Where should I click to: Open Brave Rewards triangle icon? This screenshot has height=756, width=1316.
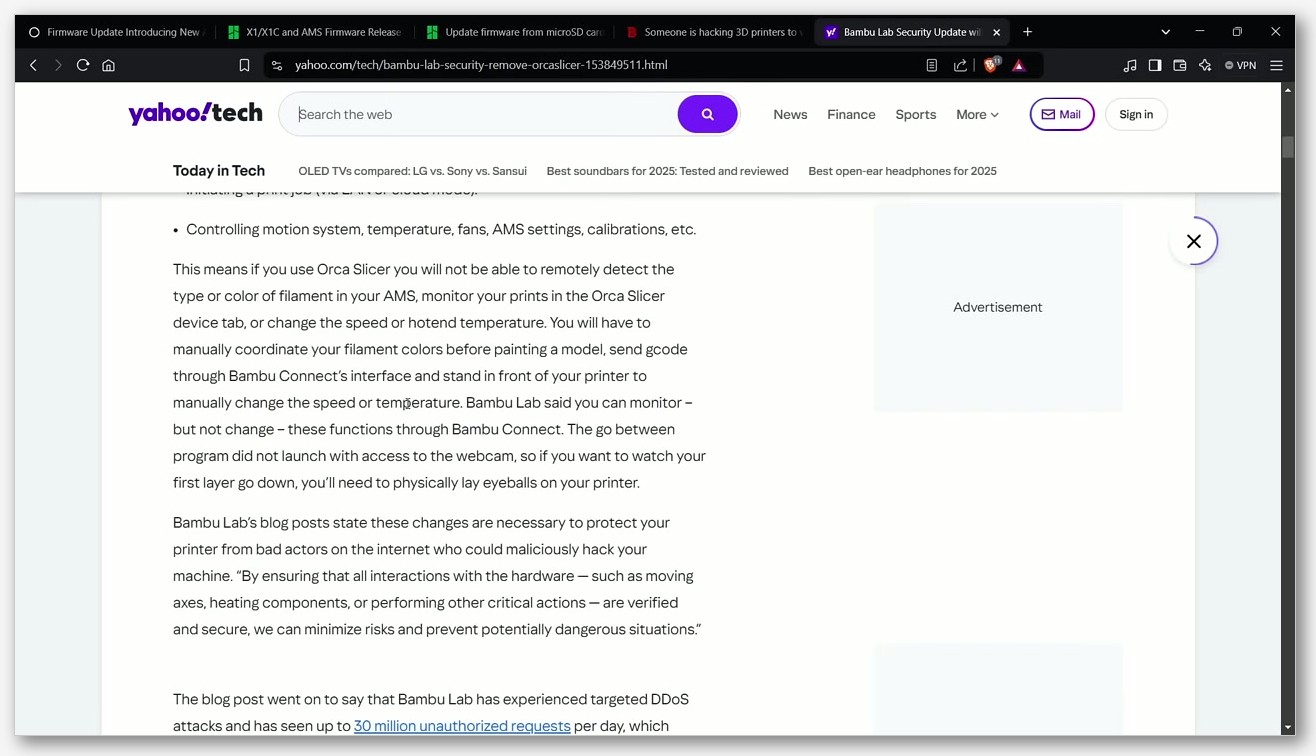coord(1019,65)
